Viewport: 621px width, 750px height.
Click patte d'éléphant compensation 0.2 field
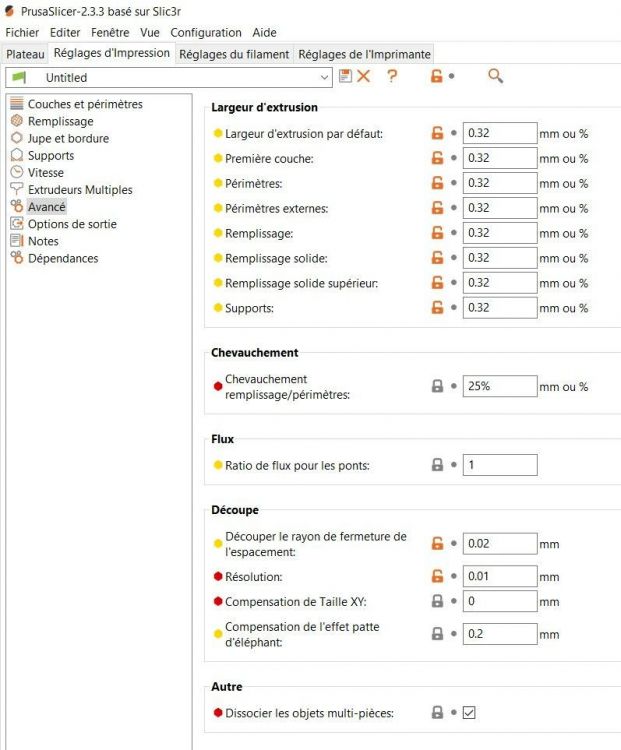click(500, 634)
